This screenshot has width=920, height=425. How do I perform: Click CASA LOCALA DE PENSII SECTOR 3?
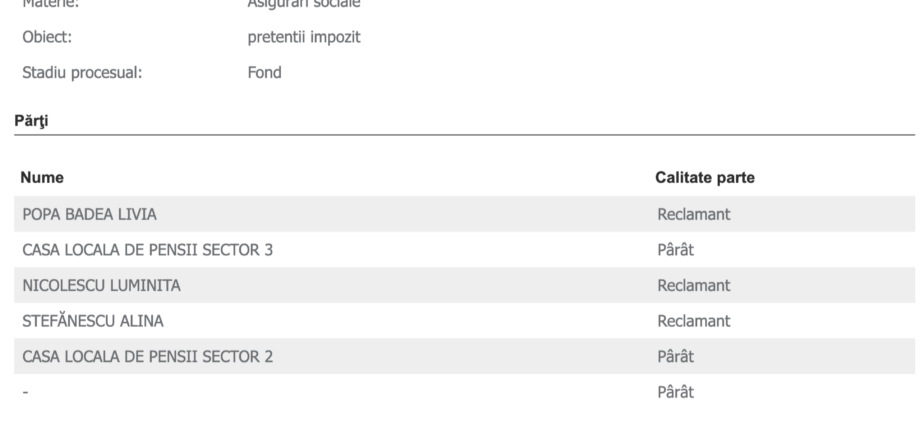coord(147,250)
